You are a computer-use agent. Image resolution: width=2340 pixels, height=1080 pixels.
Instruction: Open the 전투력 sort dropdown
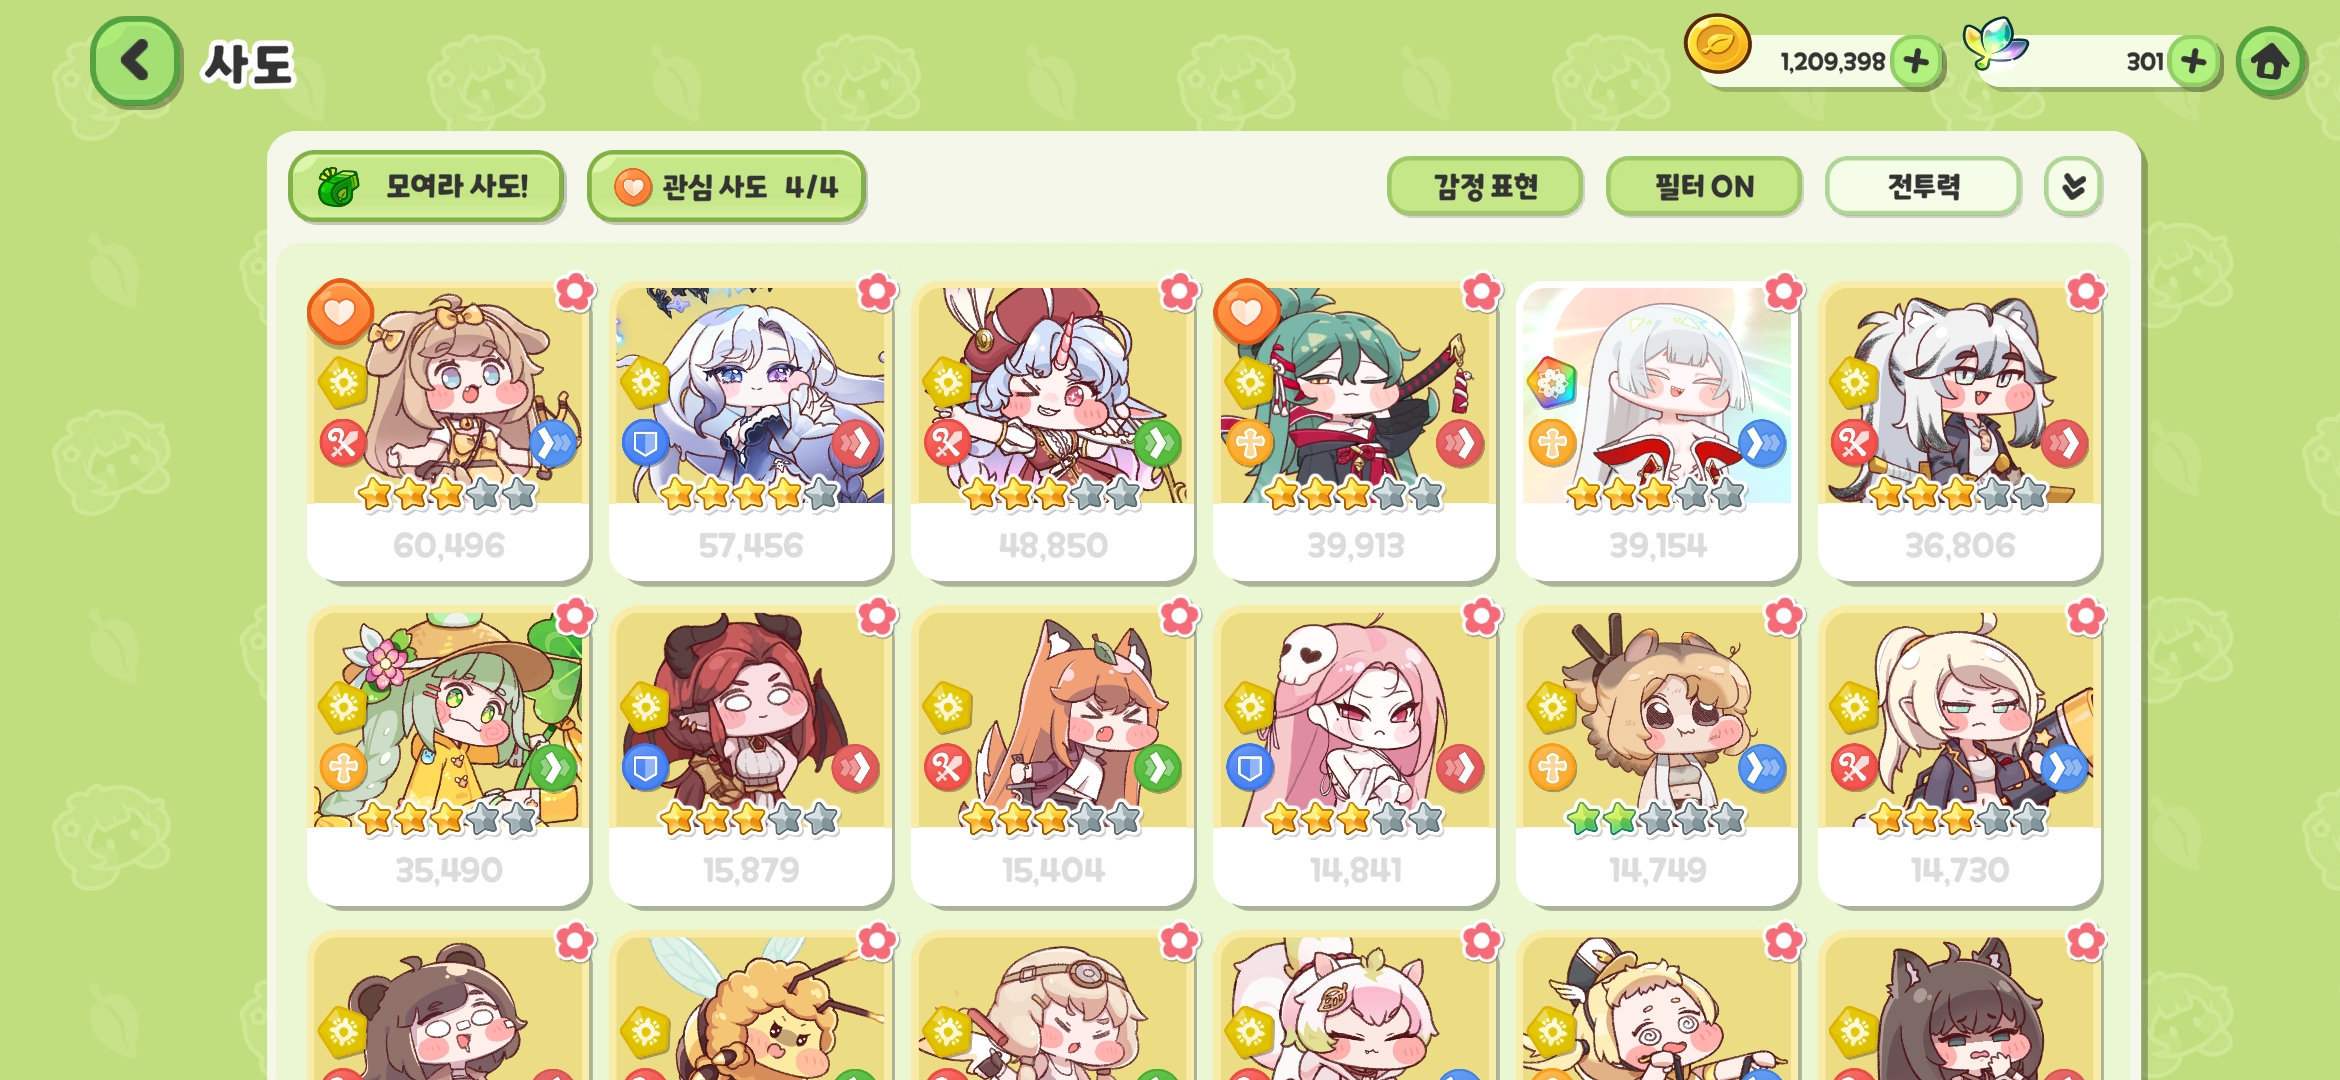1923,186
